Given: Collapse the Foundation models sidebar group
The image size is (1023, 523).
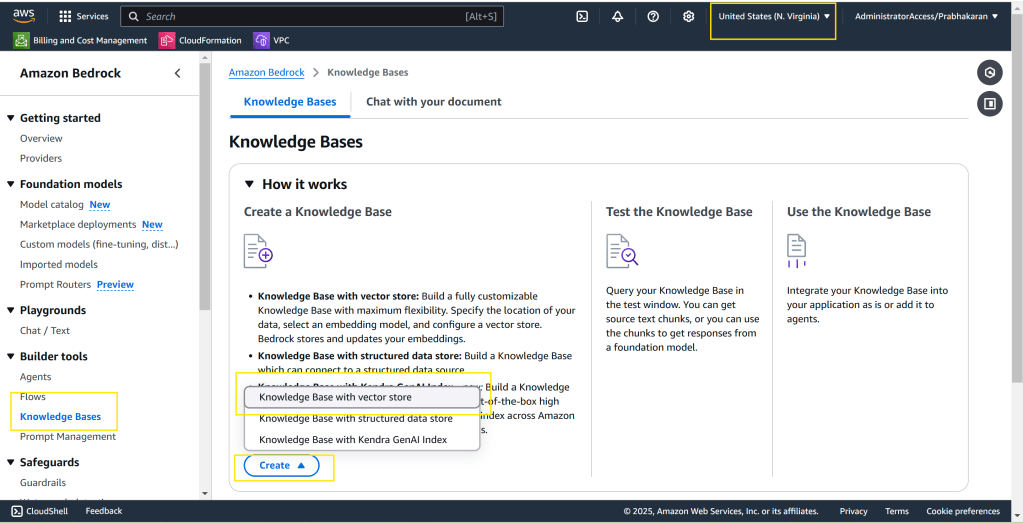Looking at the screenshot, I should [10, 184].
